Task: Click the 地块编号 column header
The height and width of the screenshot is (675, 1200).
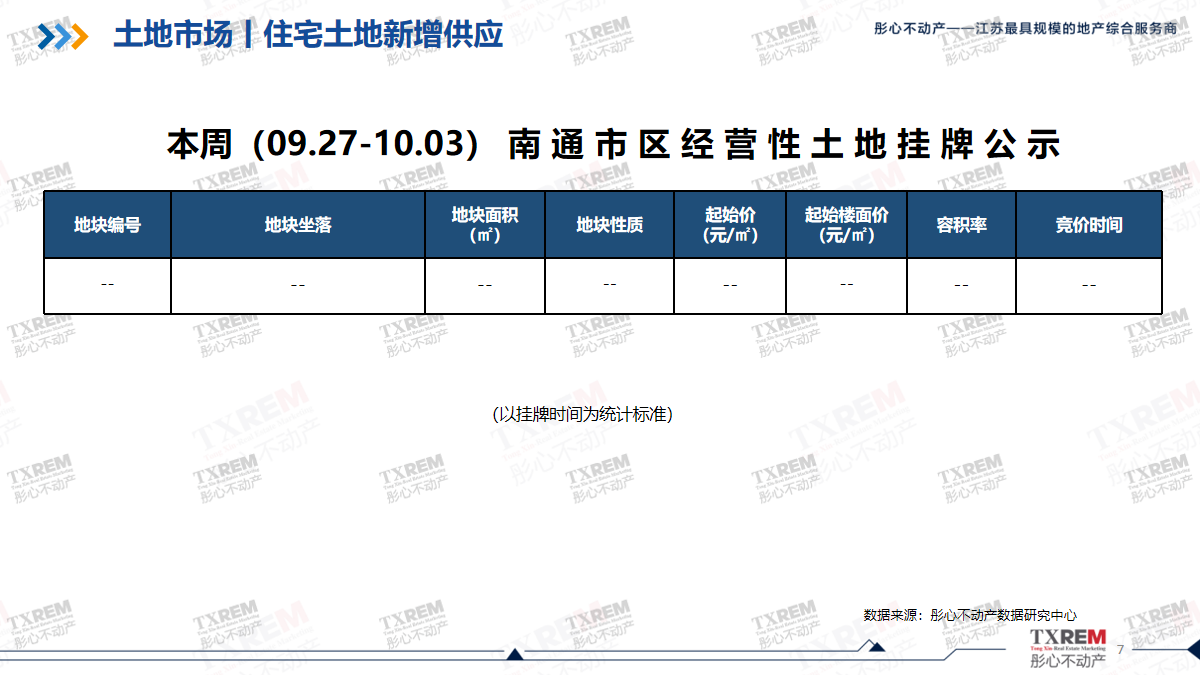Action: (108, 225)
